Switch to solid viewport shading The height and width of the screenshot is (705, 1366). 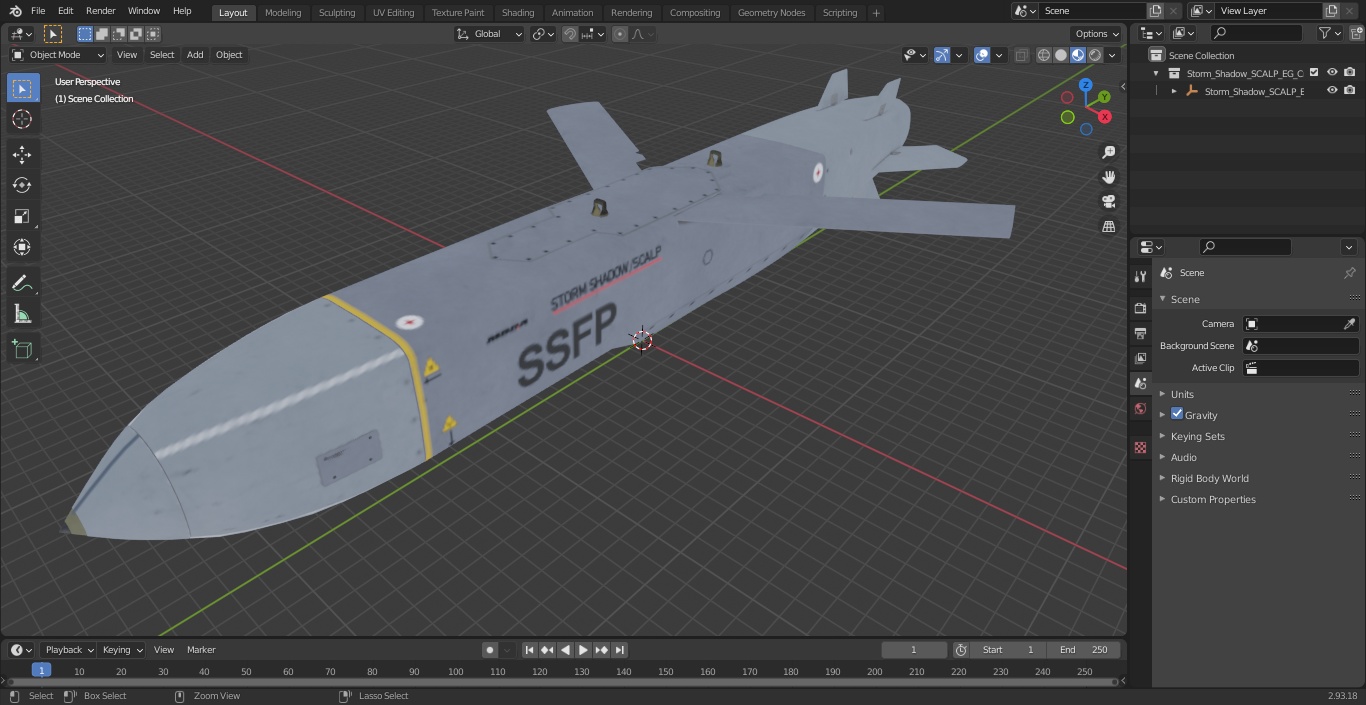1061,55
